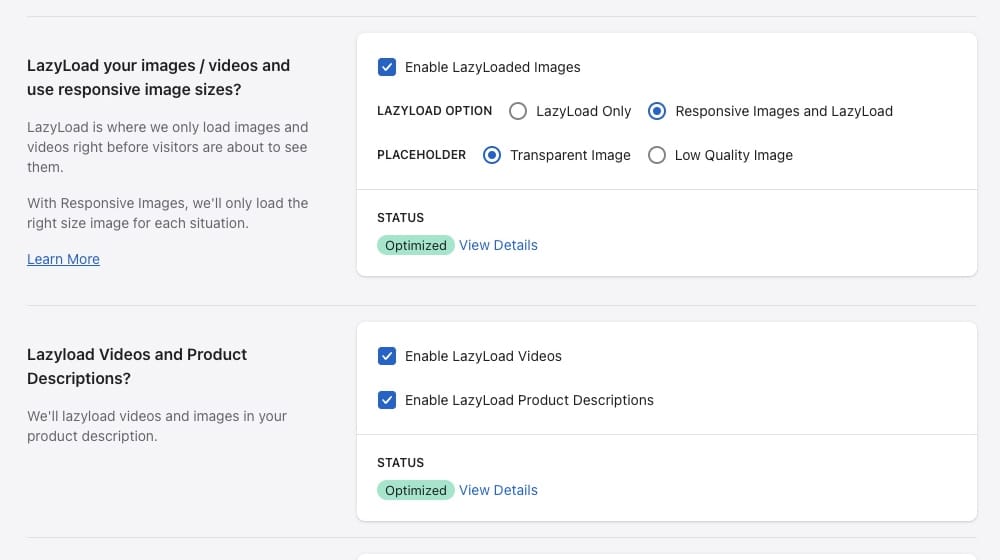Select Transparent Image placeholder radio button

coord(492,155)
